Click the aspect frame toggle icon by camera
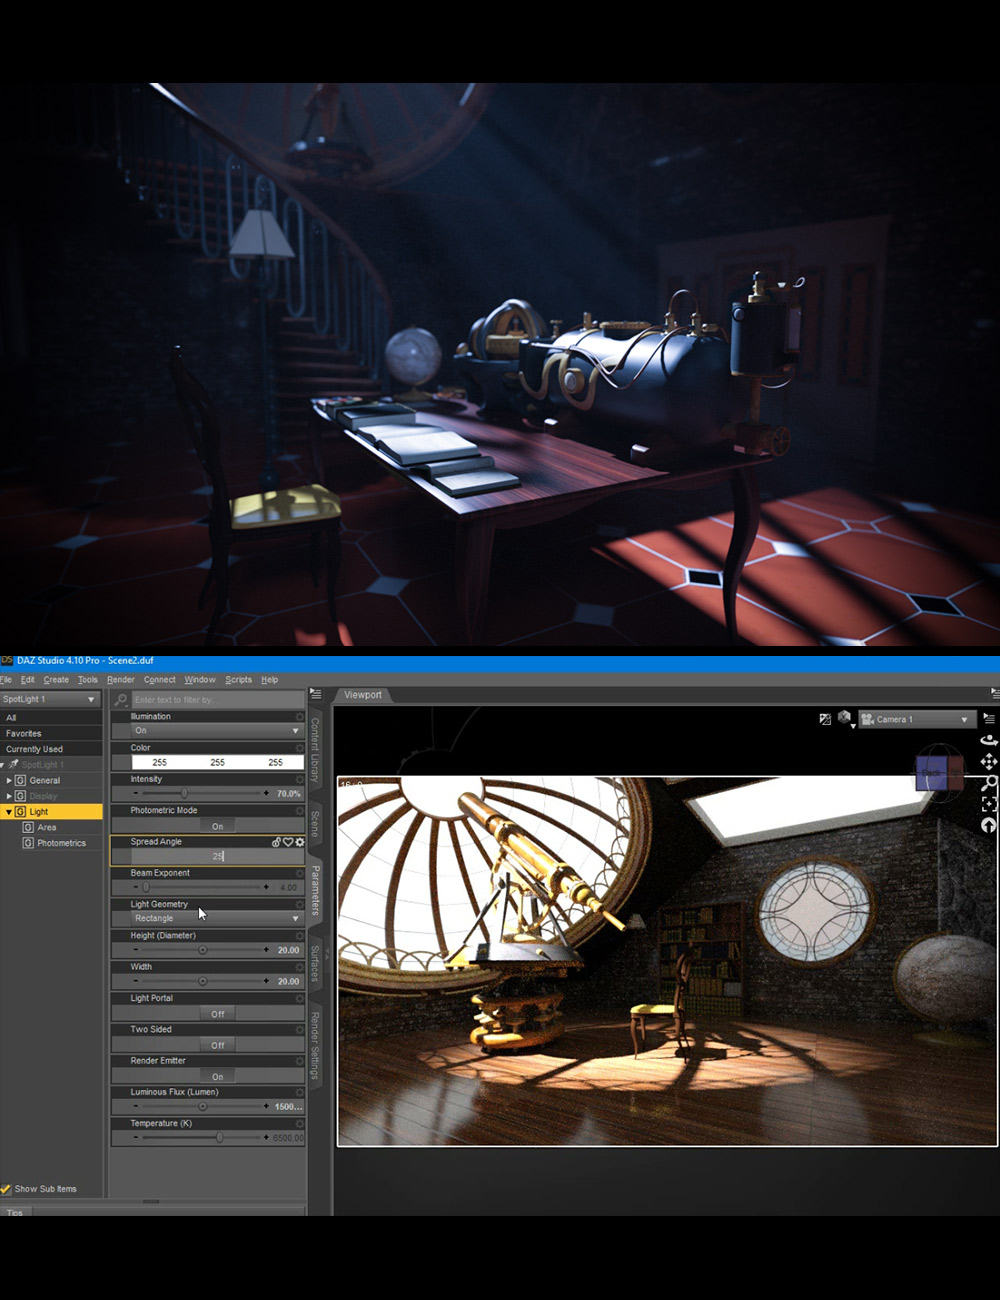The width and height of the screenshot is (1000, 1300). (x=825, y=719)
